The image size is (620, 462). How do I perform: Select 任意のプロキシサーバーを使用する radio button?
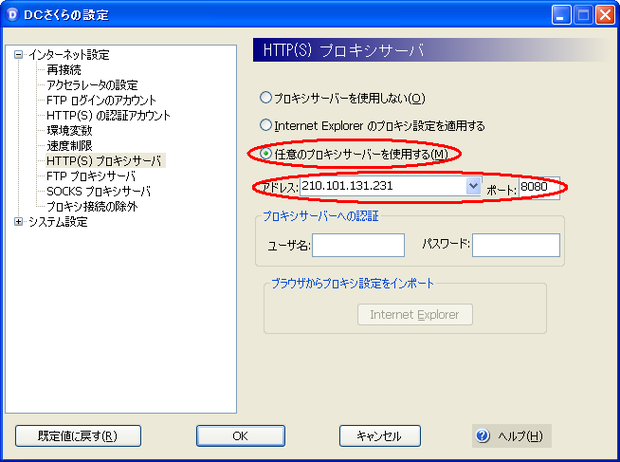click(x=266, y=153)
